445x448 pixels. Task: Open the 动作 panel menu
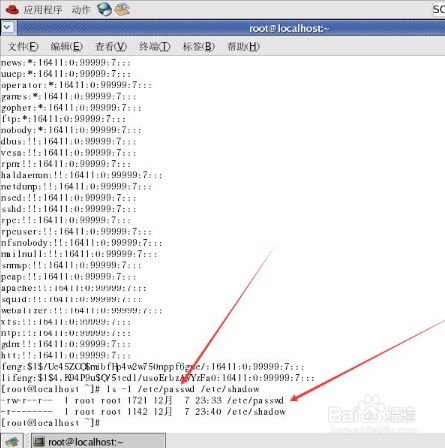tap(81, 10)
